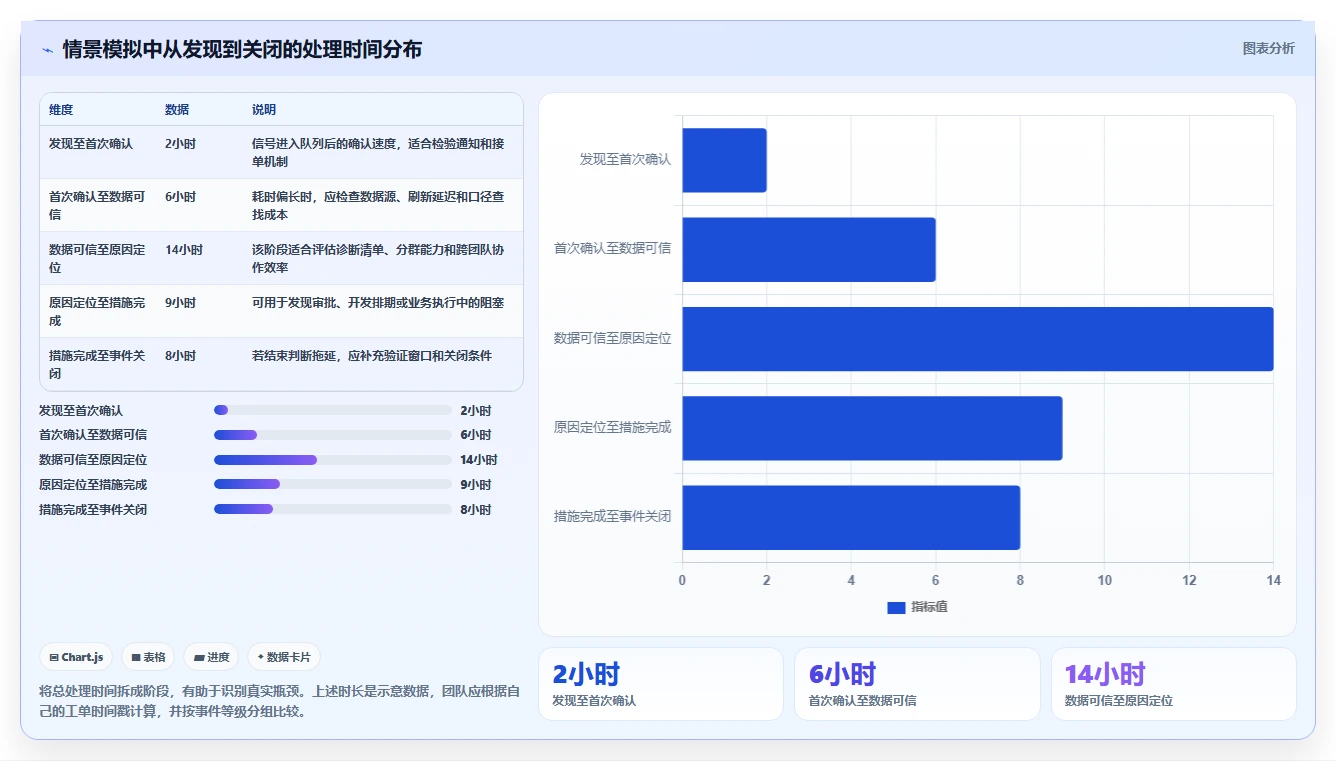Click the chart bar for 原因定位至措施完成

872,428
